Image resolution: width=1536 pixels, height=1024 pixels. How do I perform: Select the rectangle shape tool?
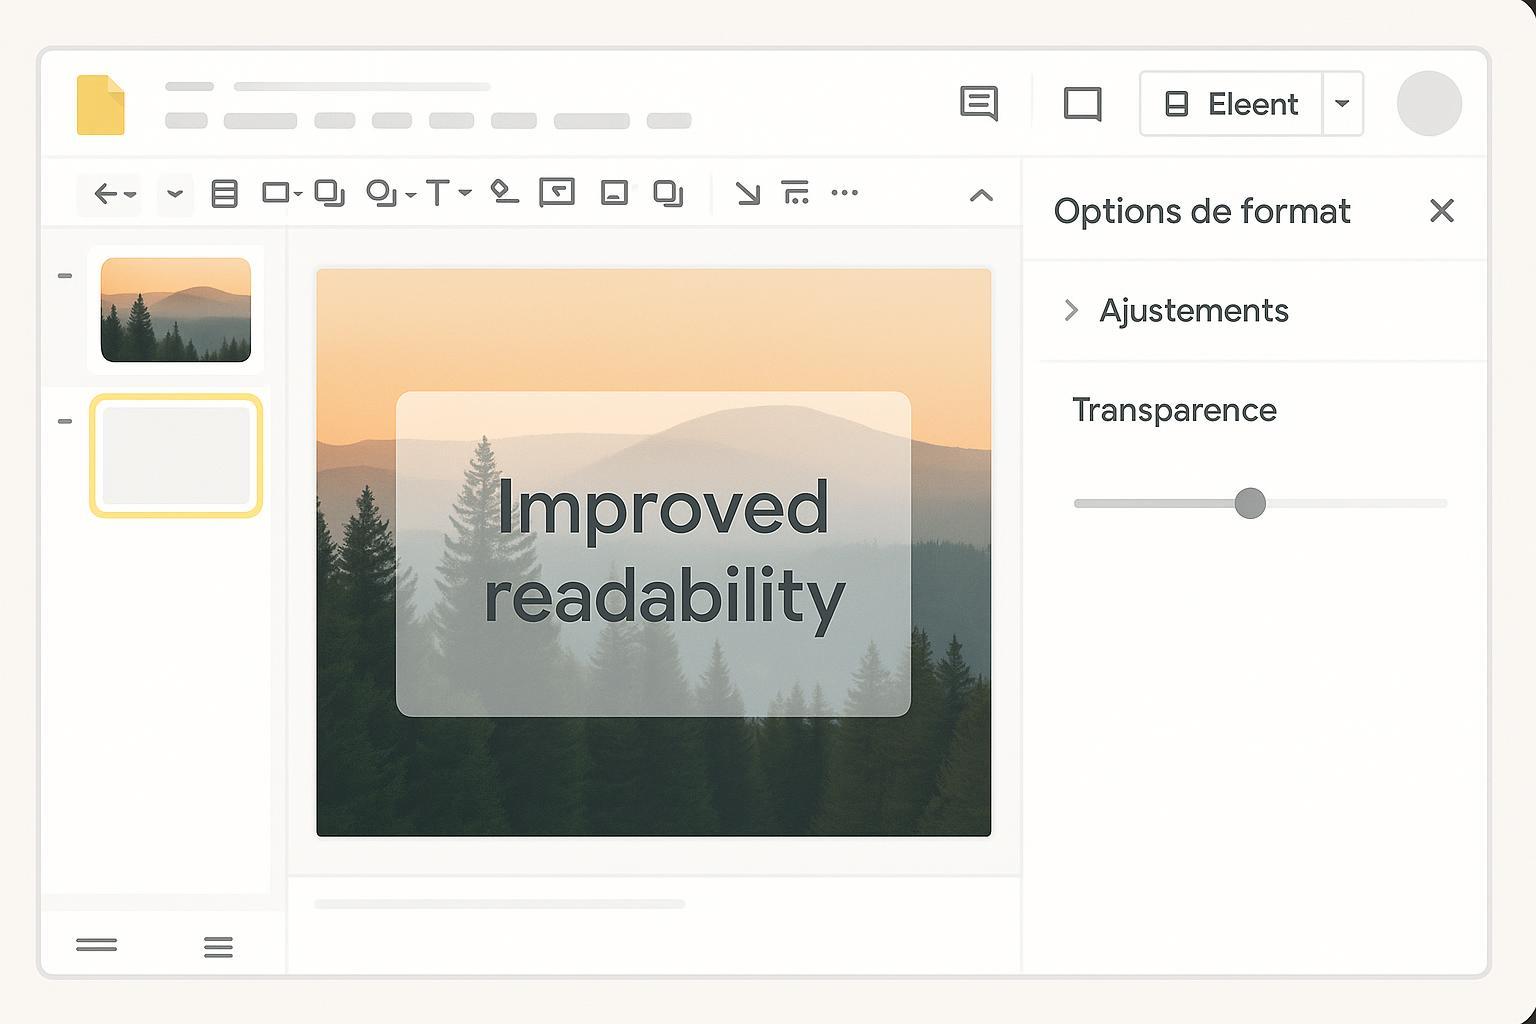click(x=275, y=193)
